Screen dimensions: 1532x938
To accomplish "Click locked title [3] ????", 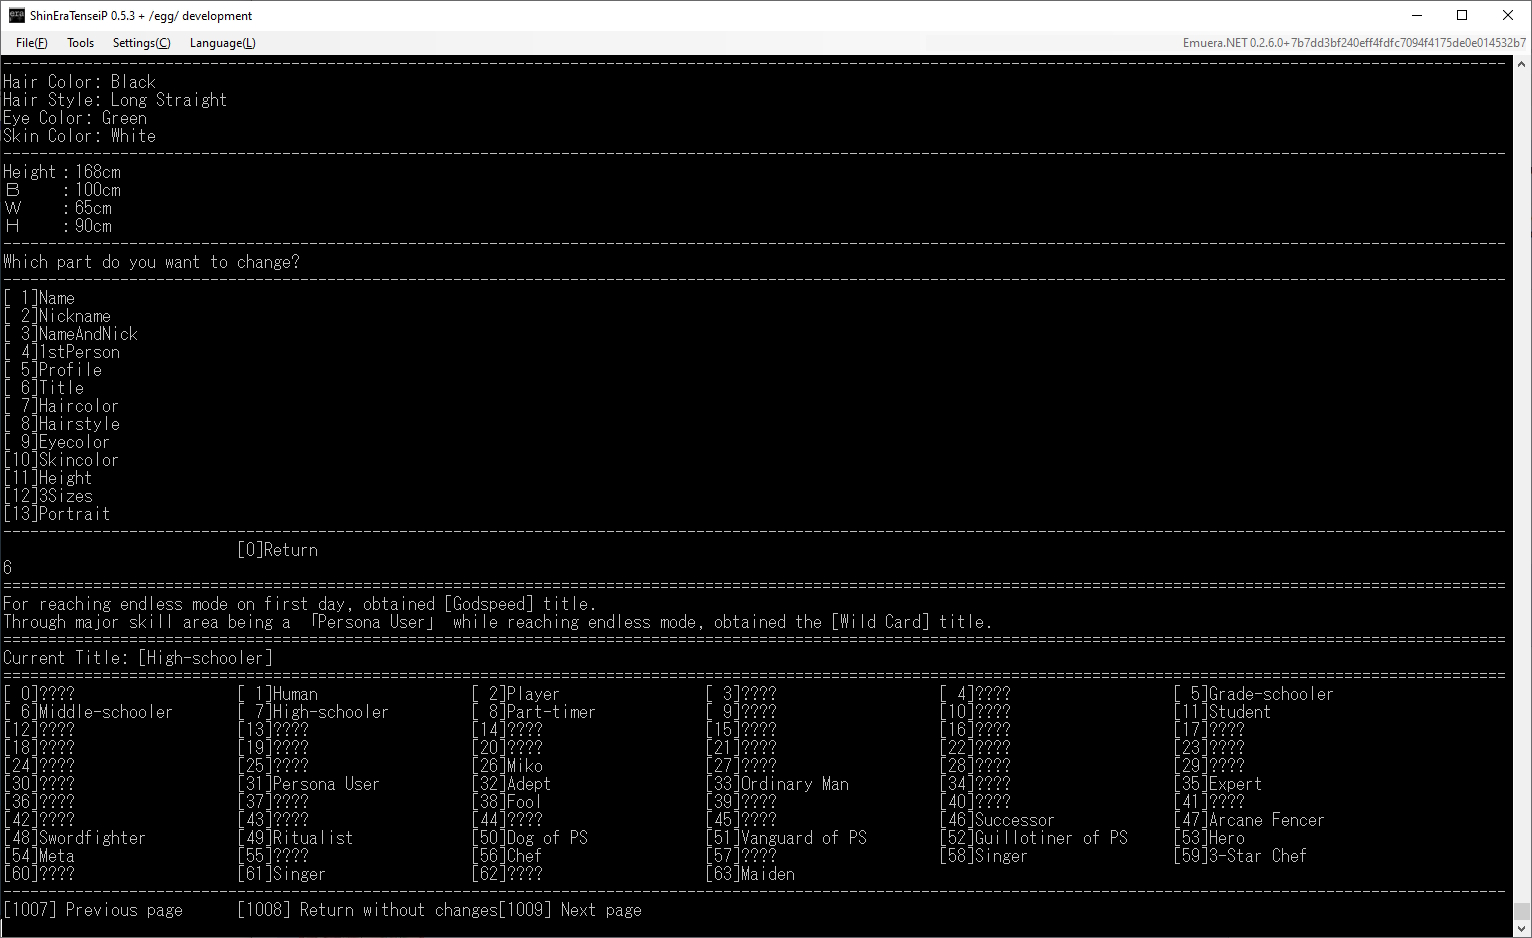I will (741, 694).
